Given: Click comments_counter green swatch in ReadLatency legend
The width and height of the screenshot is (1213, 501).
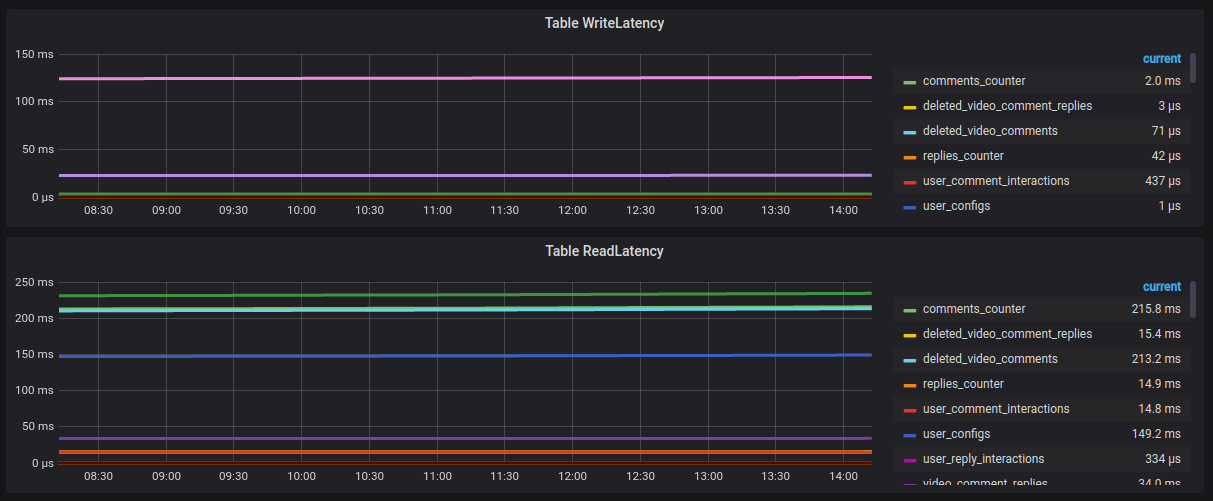Looking at the screenshot, I should point(909,310).
